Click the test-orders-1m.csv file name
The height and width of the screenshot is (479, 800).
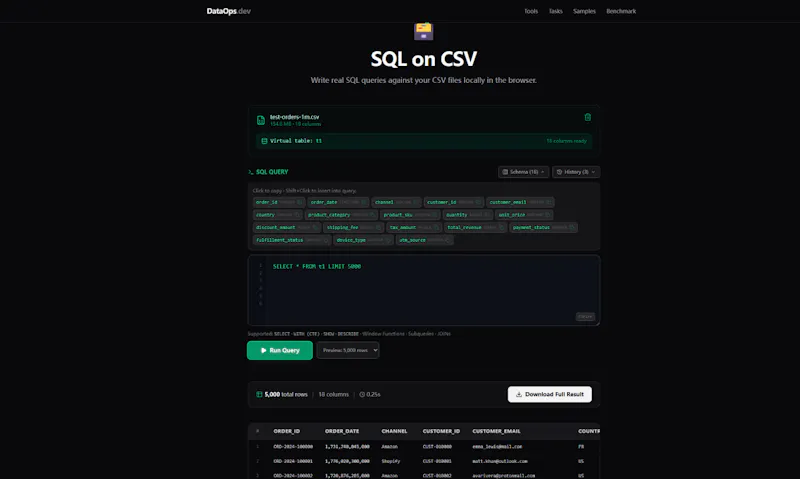pyautogui.click(x=294, y=117)
